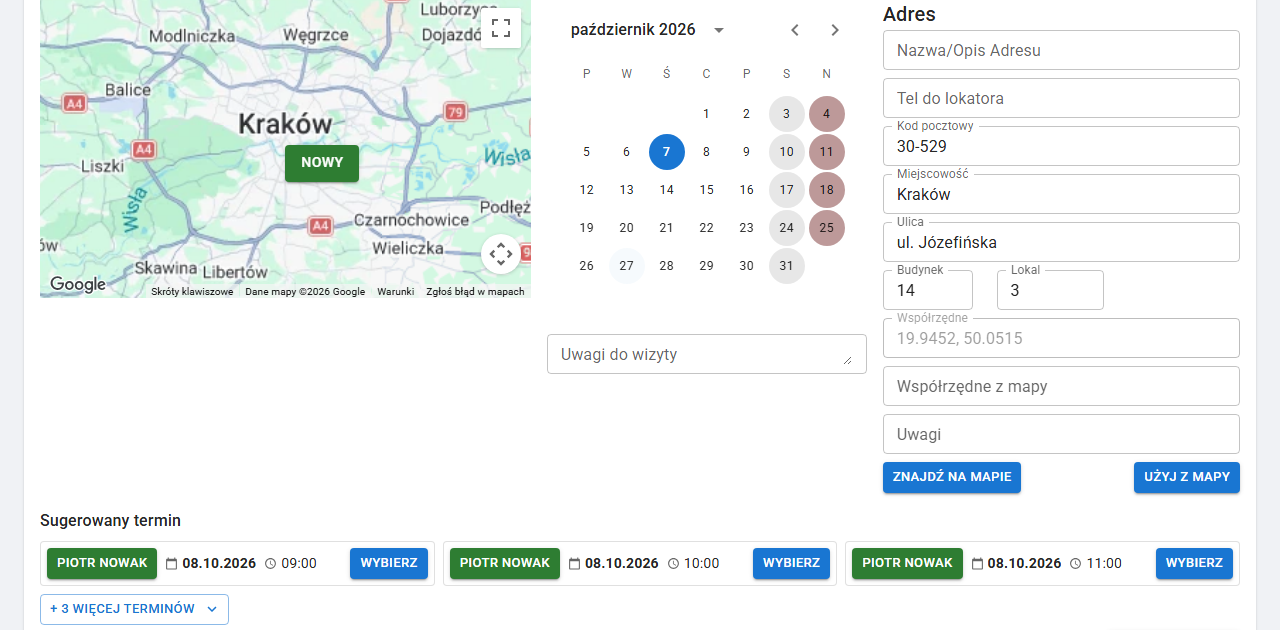The image size is (1280, 630).
Task: Select October 22 in calendar
Action: [707, 228]
